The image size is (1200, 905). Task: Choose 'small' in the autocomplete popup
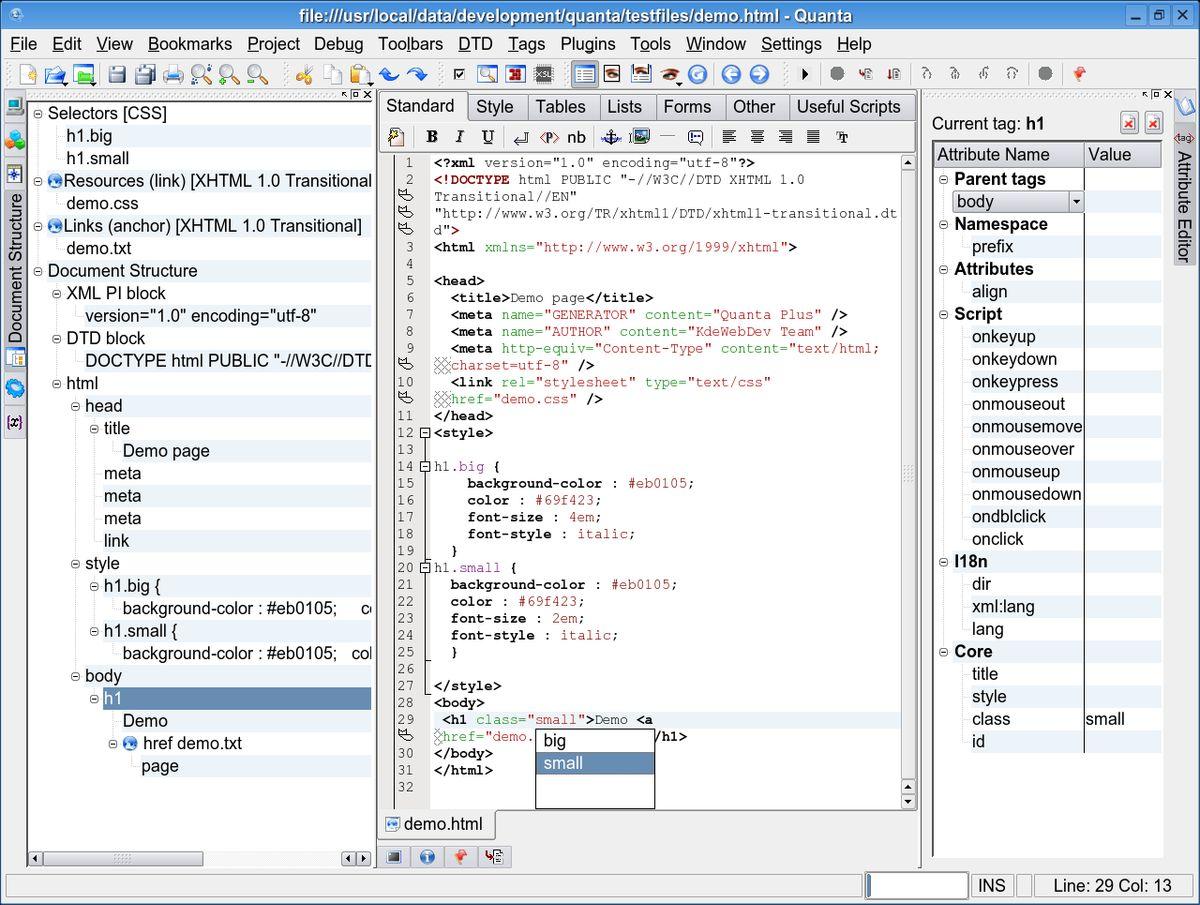point(595,763)
